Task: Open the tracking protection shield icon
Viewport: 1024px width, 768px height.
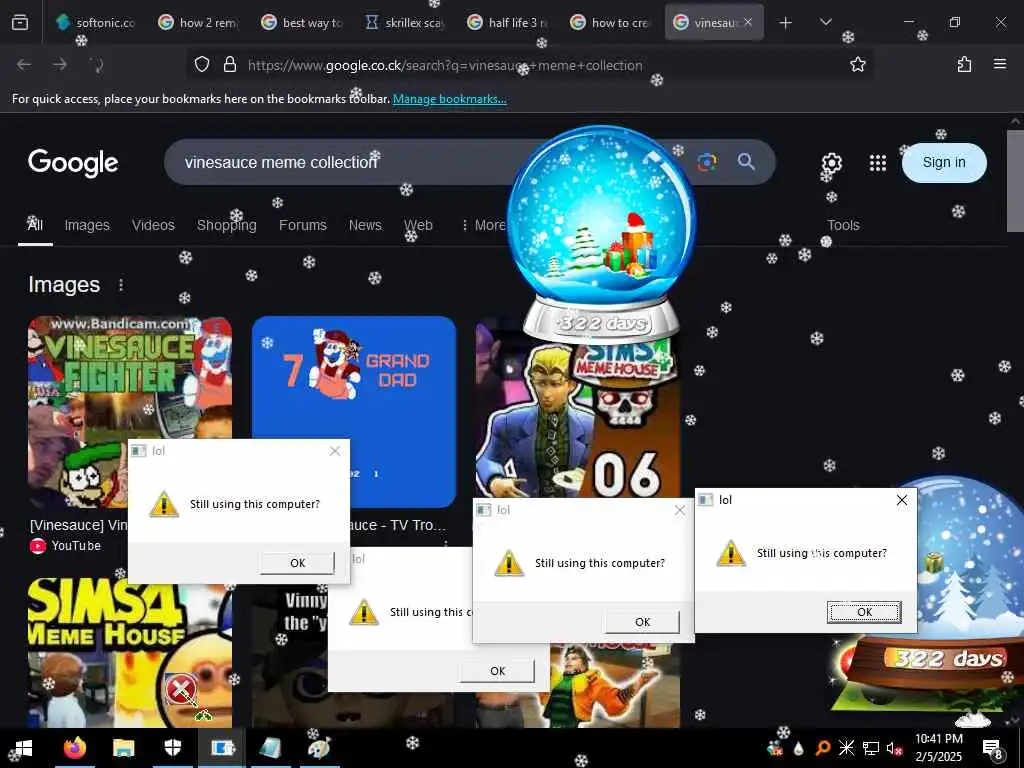Action: [x=202, y=65]
